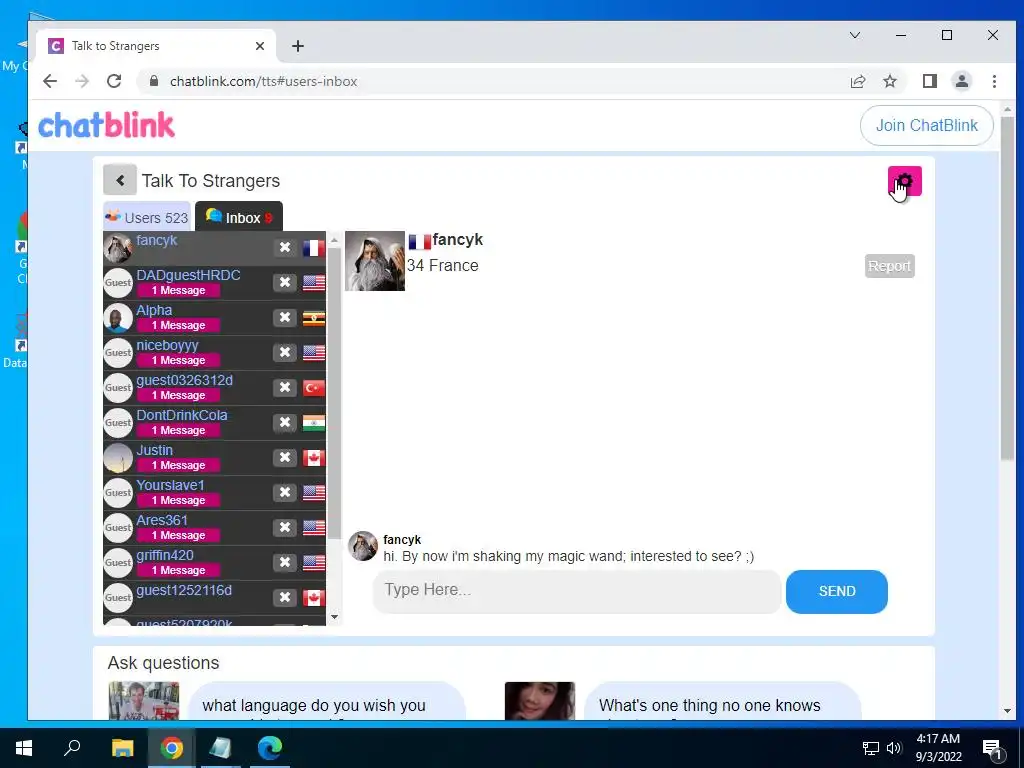
Task: Click the 1 Message badge under Ares361
Action: pyautogui.click(x=178, y=535)
